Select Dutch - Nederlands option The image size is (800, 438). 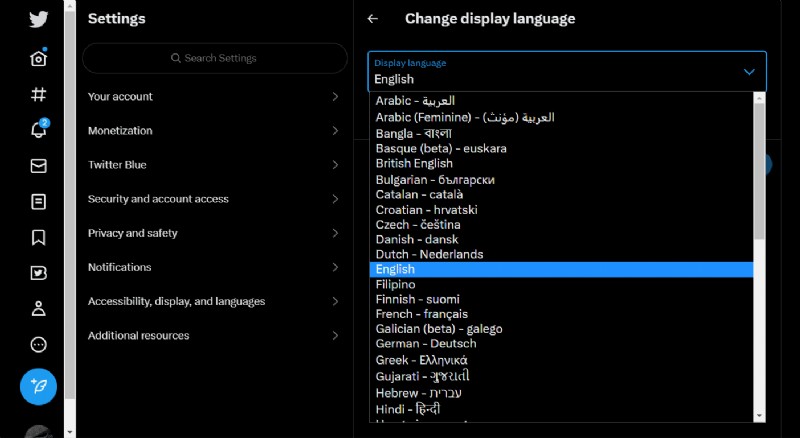(x=561, y=254)
